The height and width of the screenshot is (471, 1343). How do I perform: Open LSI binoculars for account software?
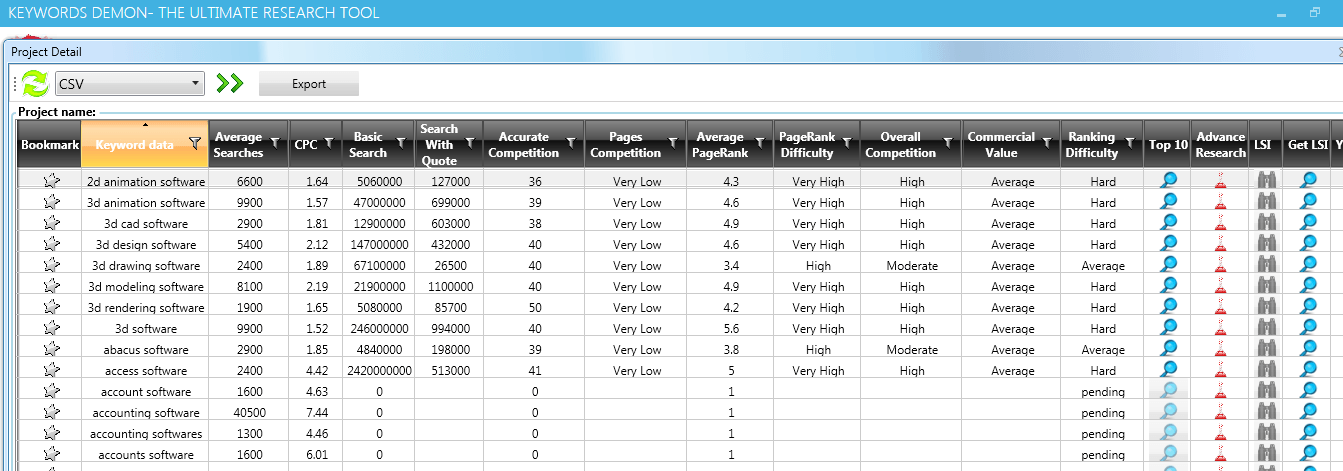tap(1266, 391)
